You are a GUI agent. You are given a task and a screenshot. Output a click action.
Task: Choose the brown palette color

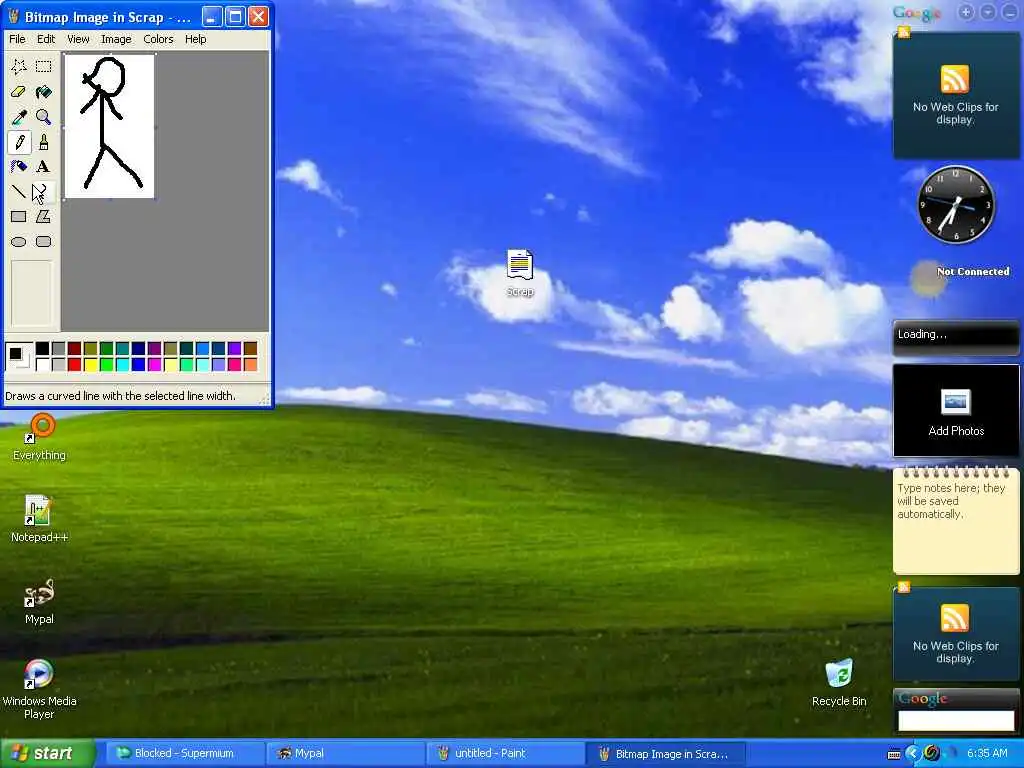(x=250, y=349)
